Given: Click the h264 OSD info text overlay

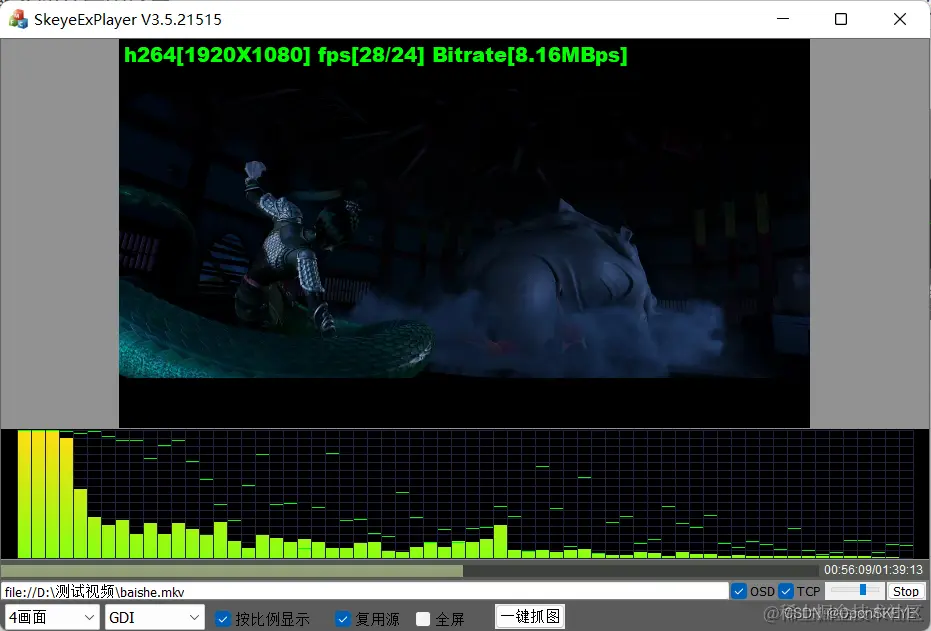Looking at the screenshot, I should pos(375,55).
